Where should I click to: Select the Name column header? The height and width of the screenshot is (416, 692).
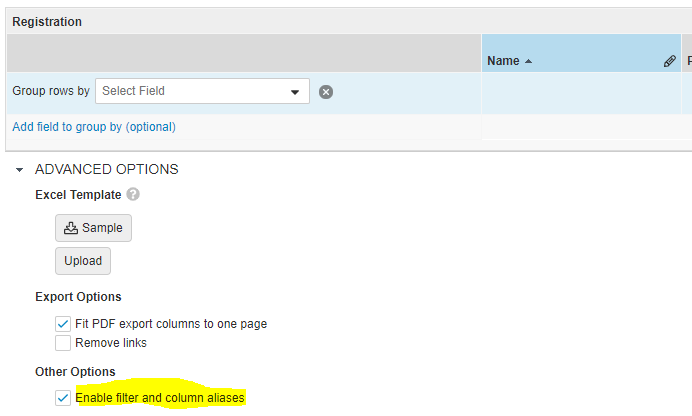coord(503,61)
